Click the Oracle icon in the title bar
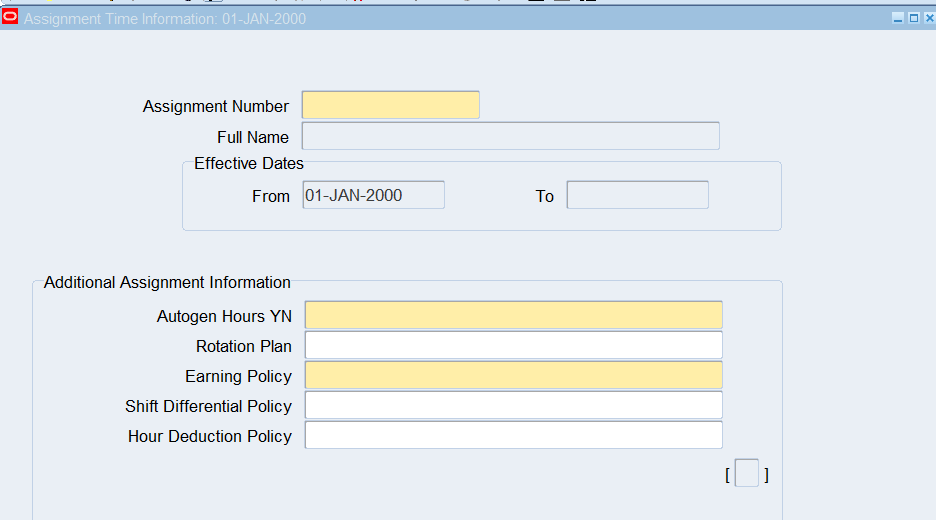Image resolution: width=936 pixels, height=520 pixels. tap(10, 18)
